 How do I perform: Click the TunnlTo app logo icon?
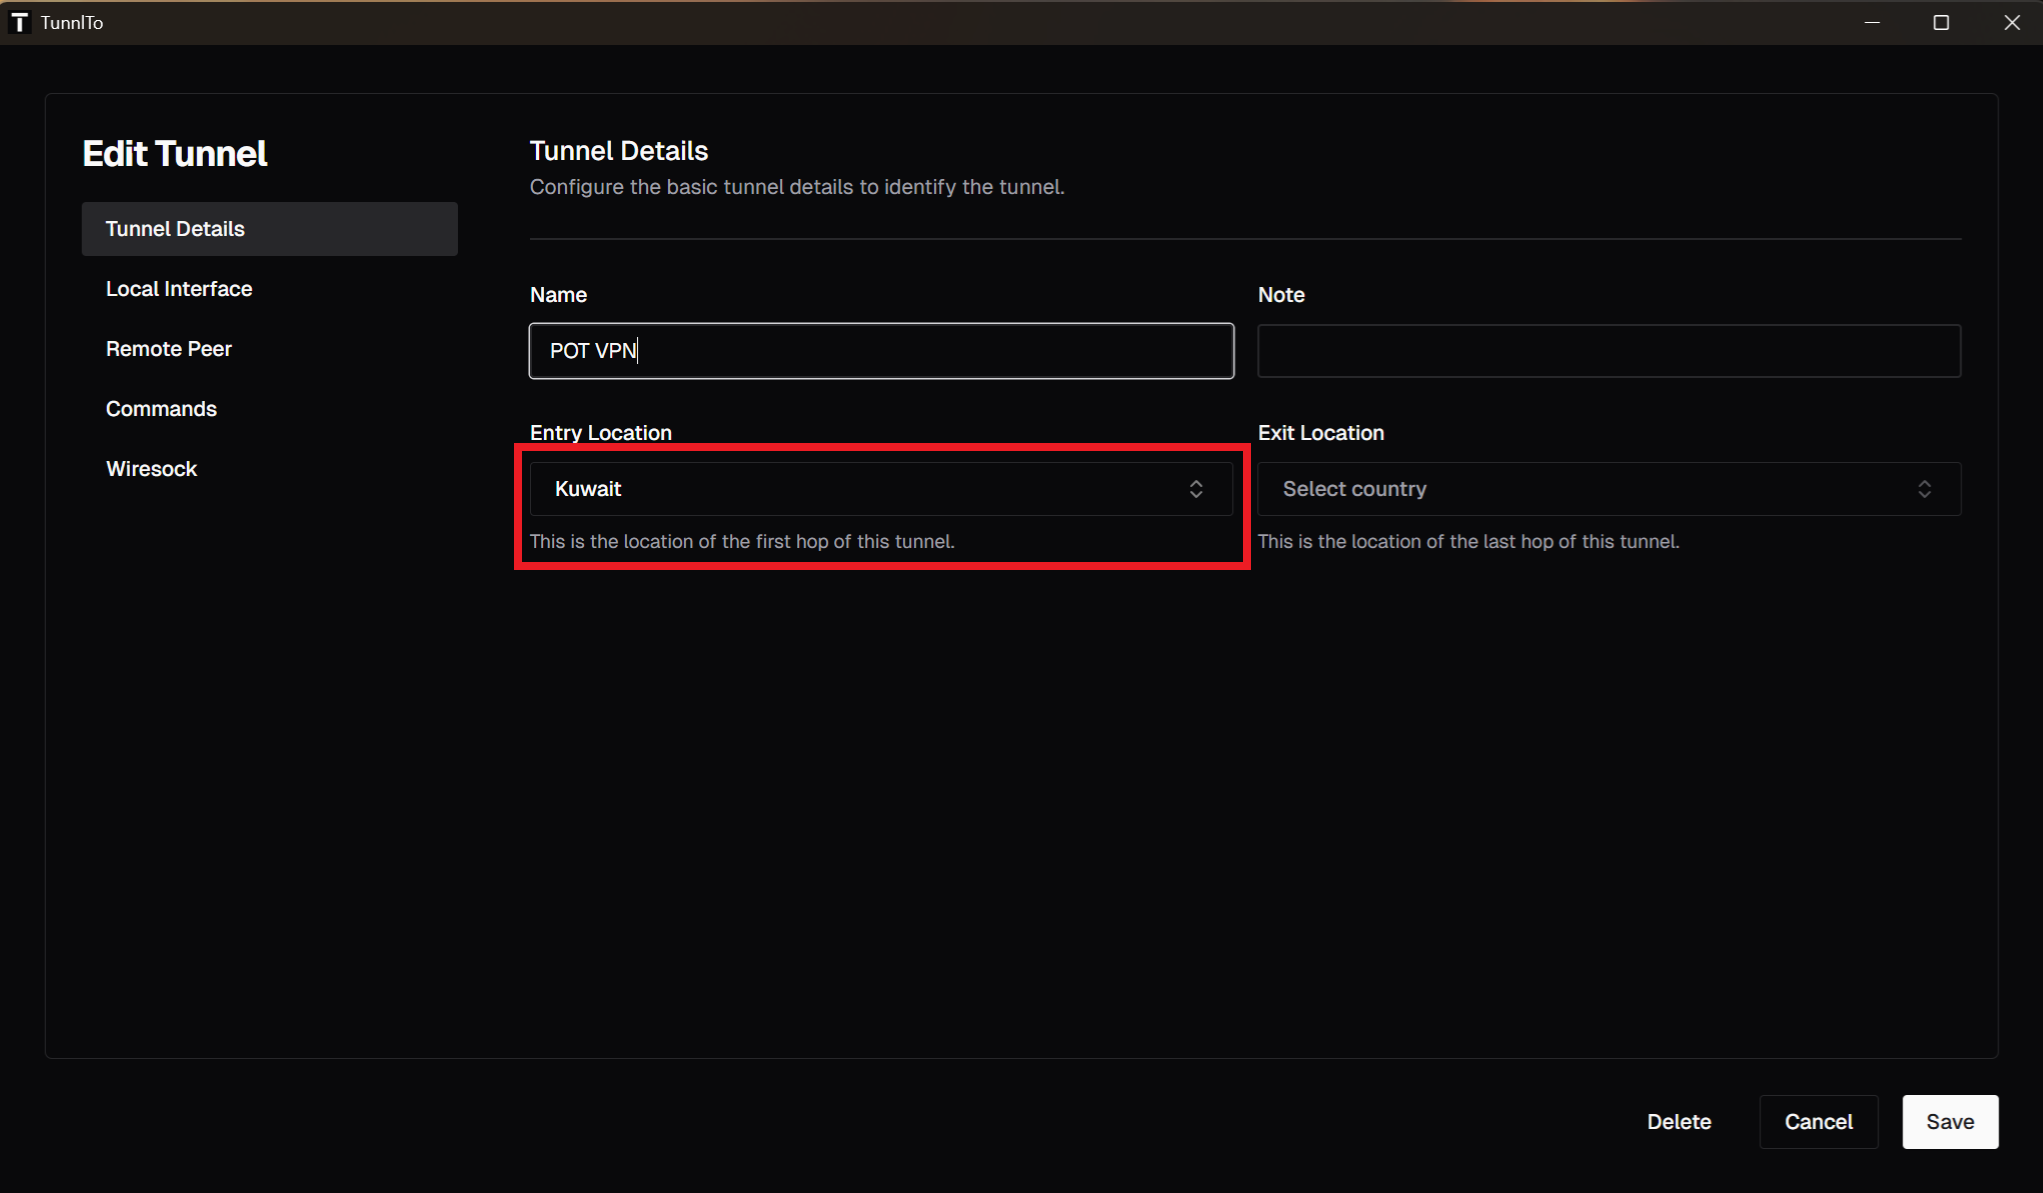tap(19, 22)
